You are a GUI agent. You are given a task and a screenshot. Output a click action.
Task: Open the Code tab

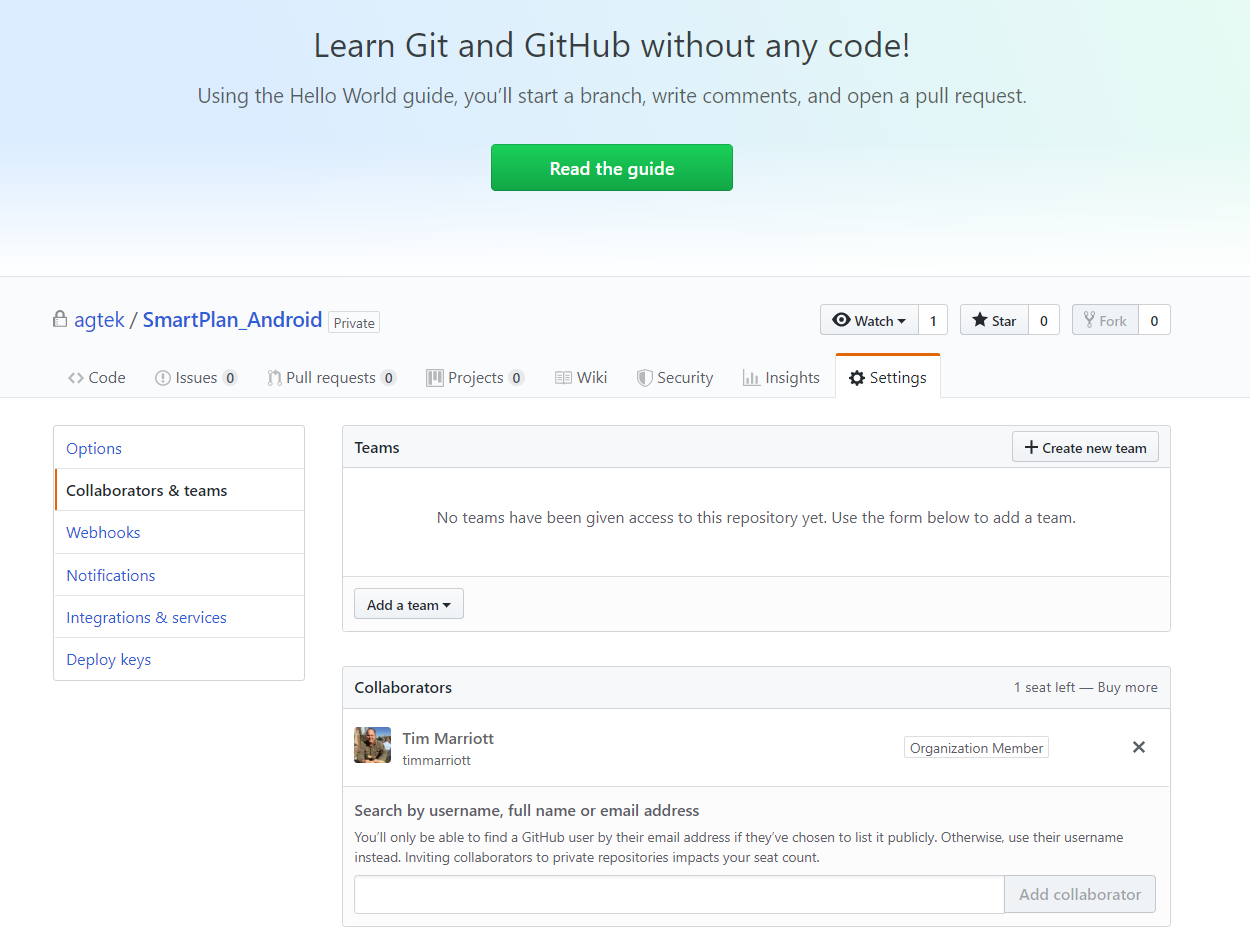tap(97, 377)
